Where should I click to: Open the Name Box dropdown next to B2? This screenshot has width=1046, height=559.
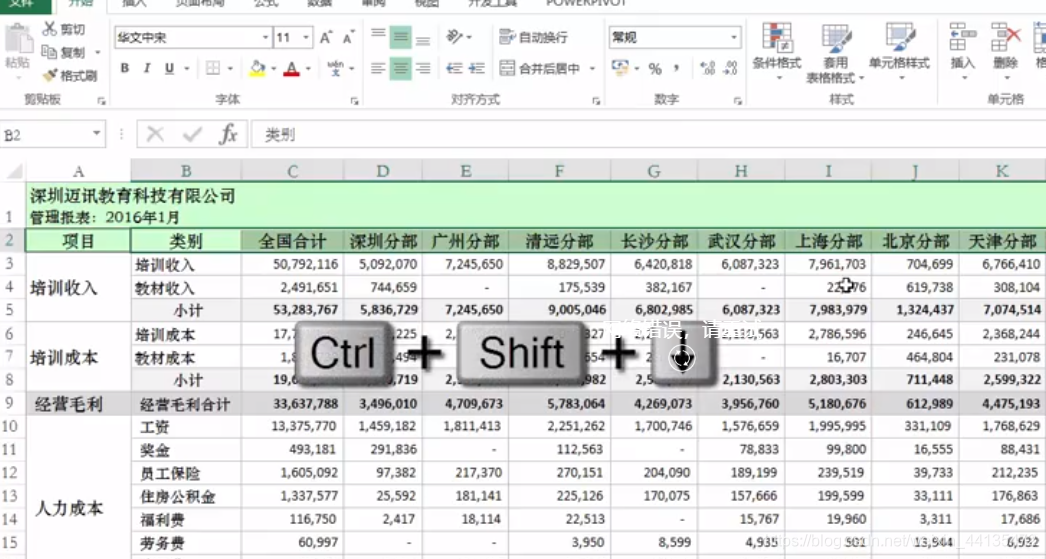click(x=96, y=134)
